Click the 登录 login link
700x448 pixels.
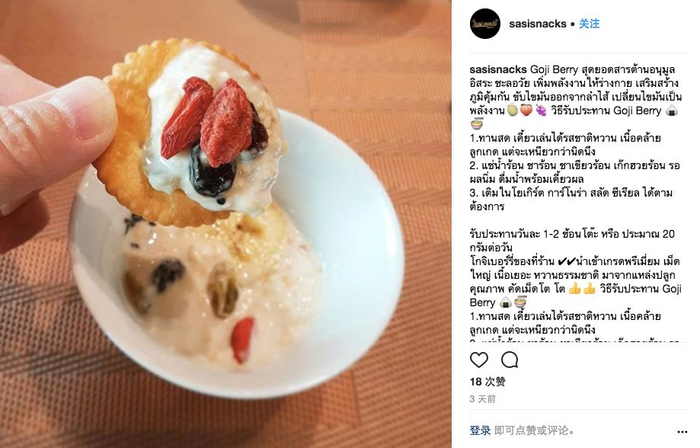[x=480, y=430]
